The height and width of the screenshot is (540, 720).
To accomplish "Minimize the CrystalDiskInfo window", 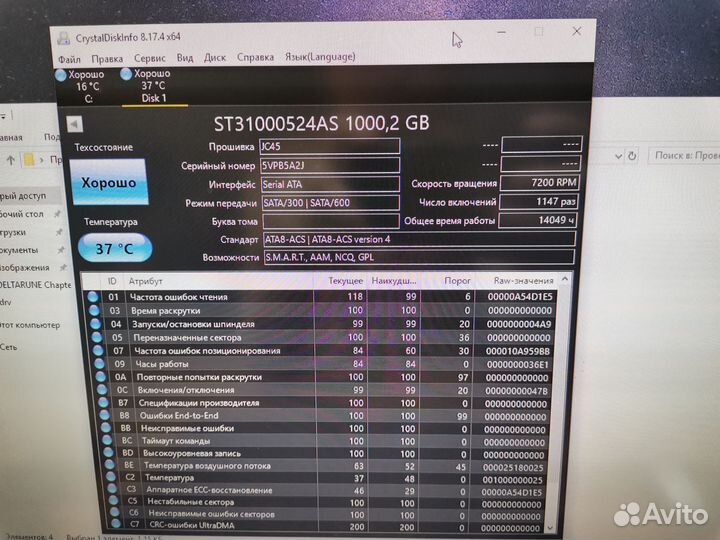I will (x=501, y=33).
